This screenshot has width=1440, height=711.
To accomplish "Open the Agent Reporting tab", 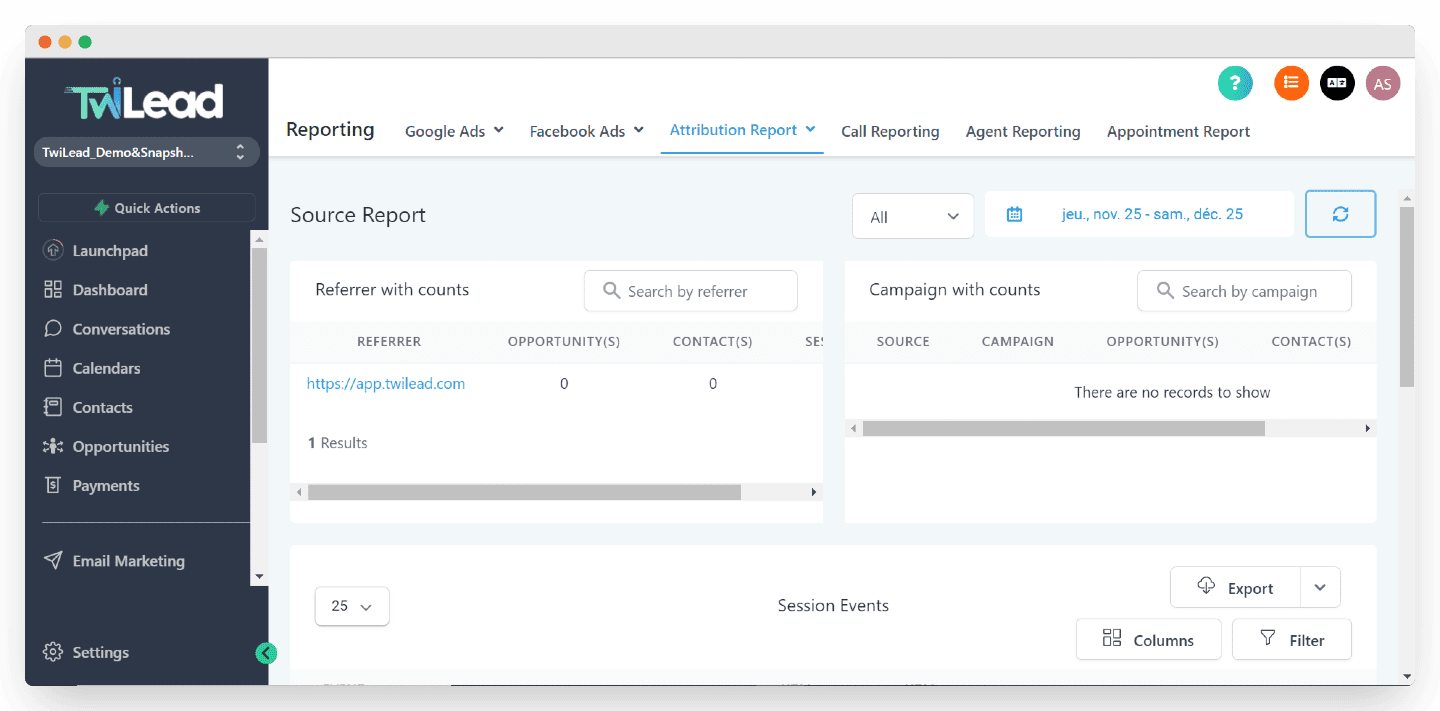I will [x=1023, y=131].
